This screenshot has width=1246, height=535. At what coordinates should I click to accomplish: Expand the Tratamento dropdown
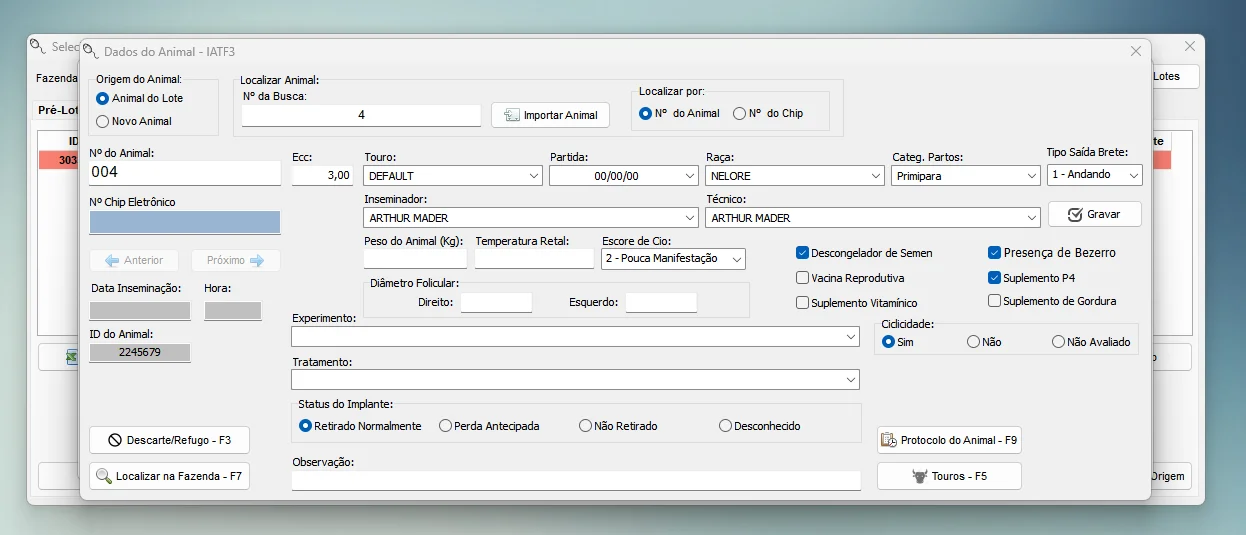575,380
